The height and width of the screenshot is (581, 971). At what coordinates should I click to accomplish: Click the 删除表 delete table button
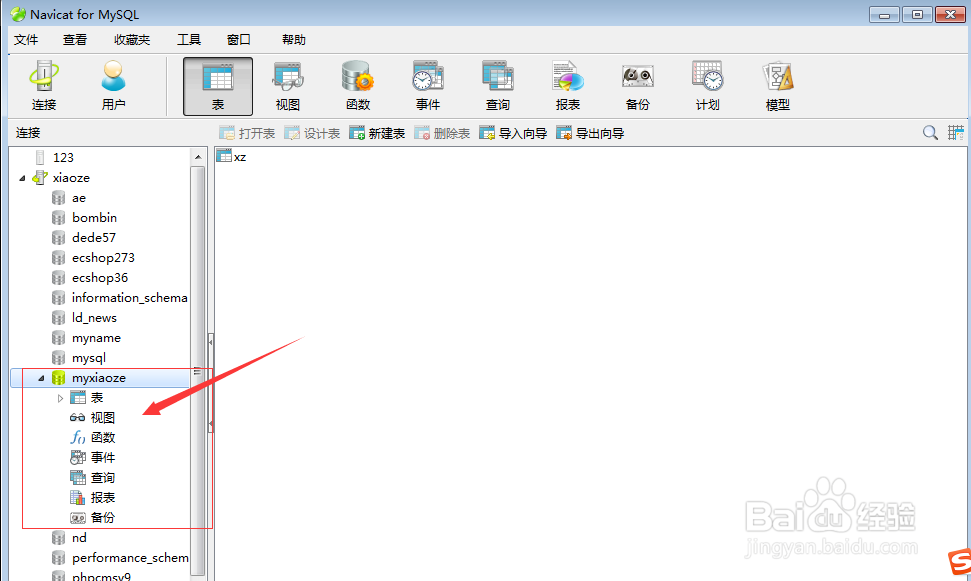pyautogui.click(x=442, y=133)
